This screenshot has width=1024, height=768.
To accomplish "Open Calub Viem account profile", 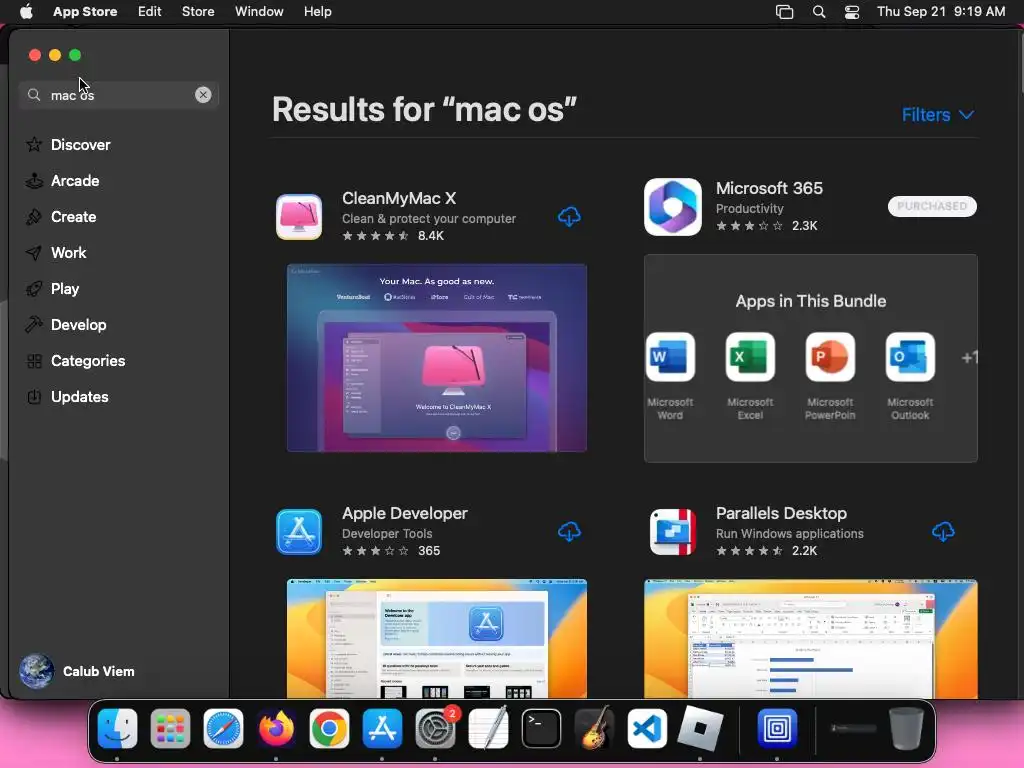I will click(x=77, y=671).
